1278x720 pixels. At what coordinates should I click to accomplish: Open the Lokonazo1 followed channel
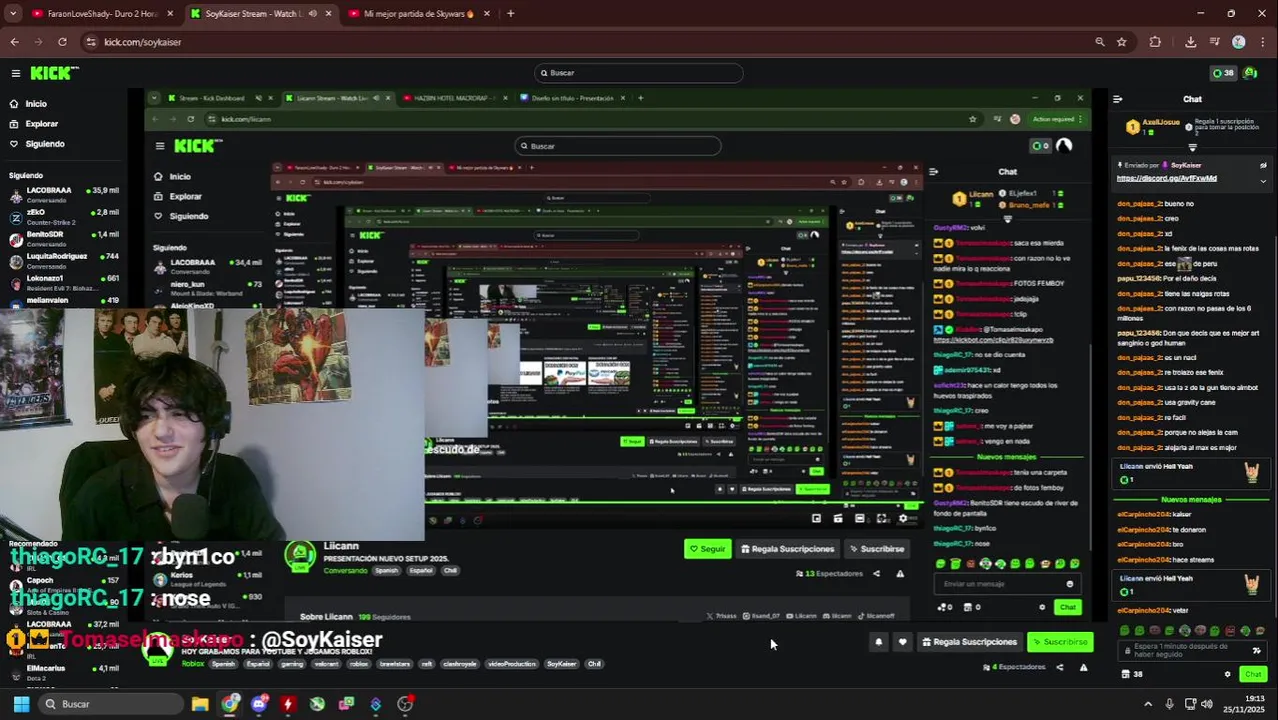click(64, 282)
